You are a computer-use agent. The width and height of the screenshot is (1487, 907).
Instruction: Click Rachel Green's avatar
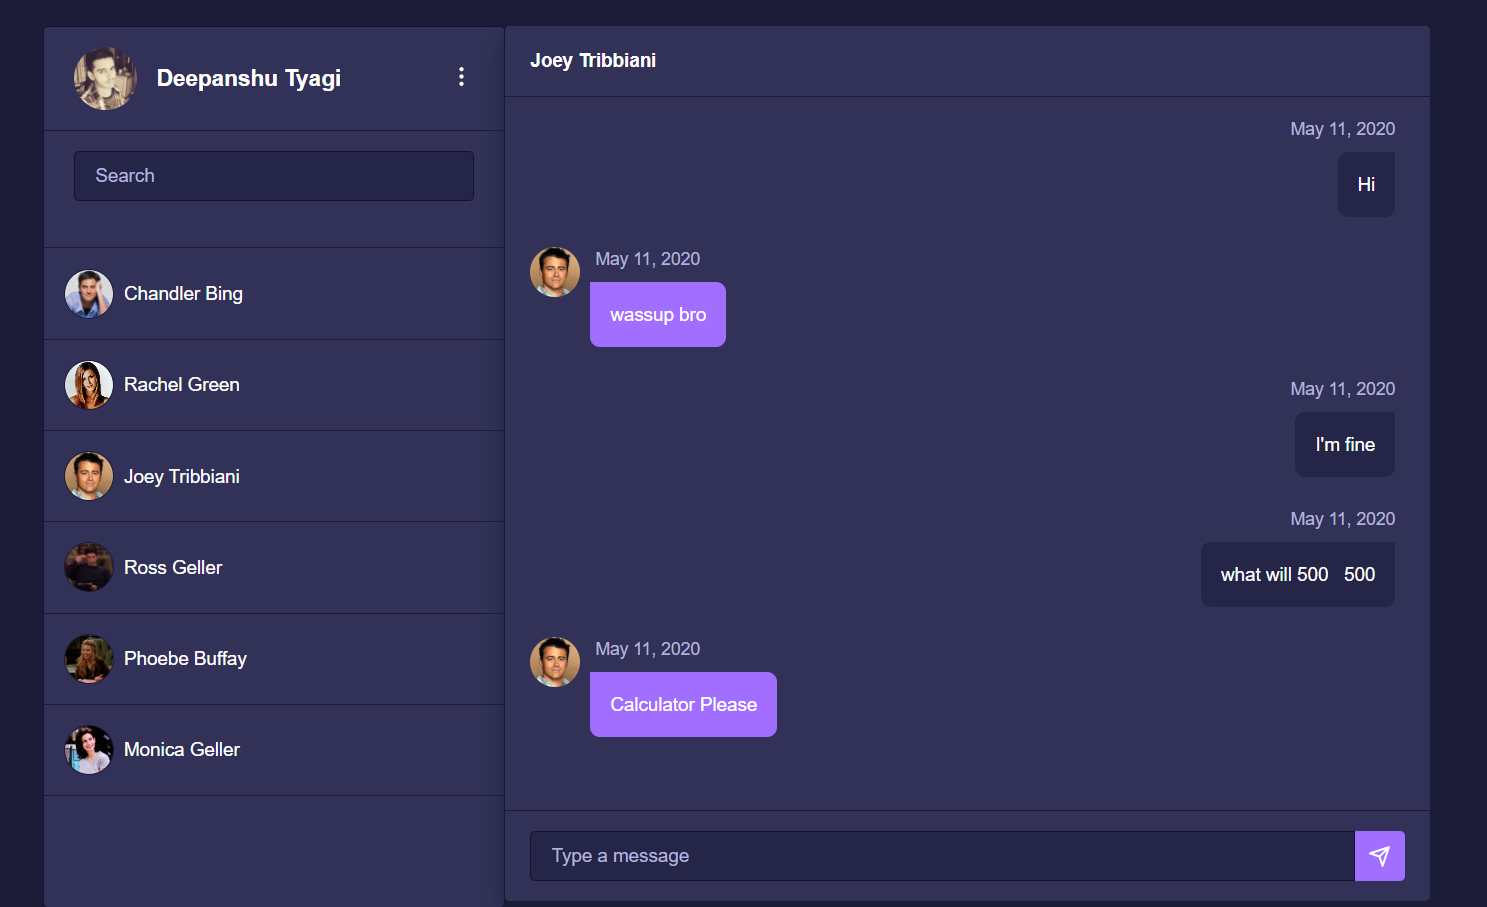(x=89, y=384)
